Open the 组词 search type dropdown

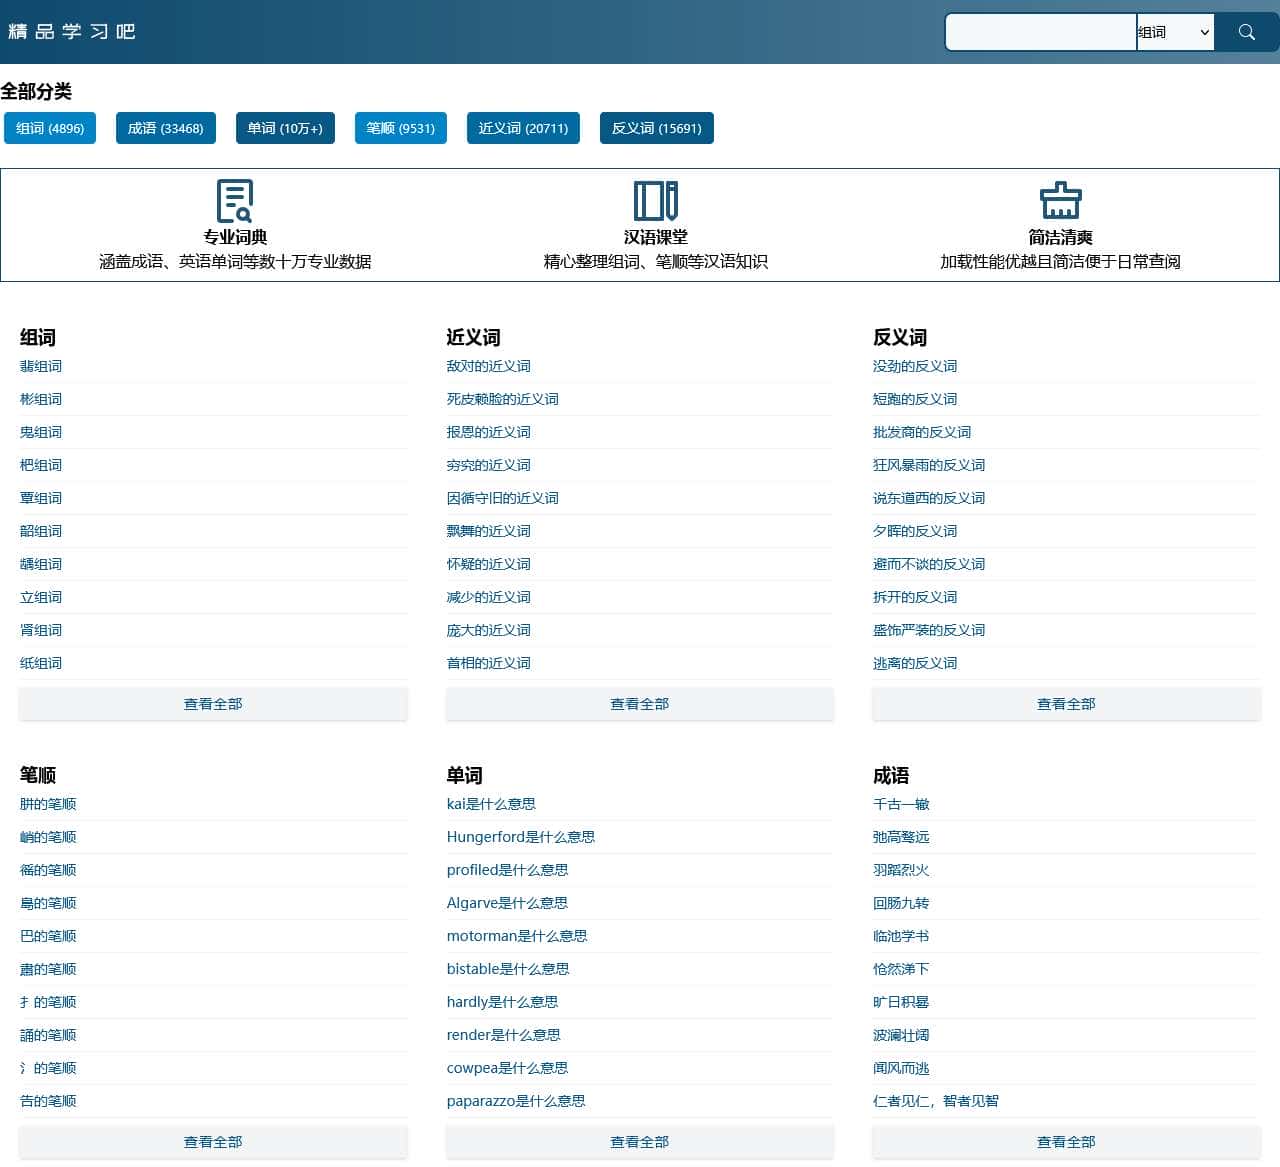pyautogui.click(x=1175, y=32)
